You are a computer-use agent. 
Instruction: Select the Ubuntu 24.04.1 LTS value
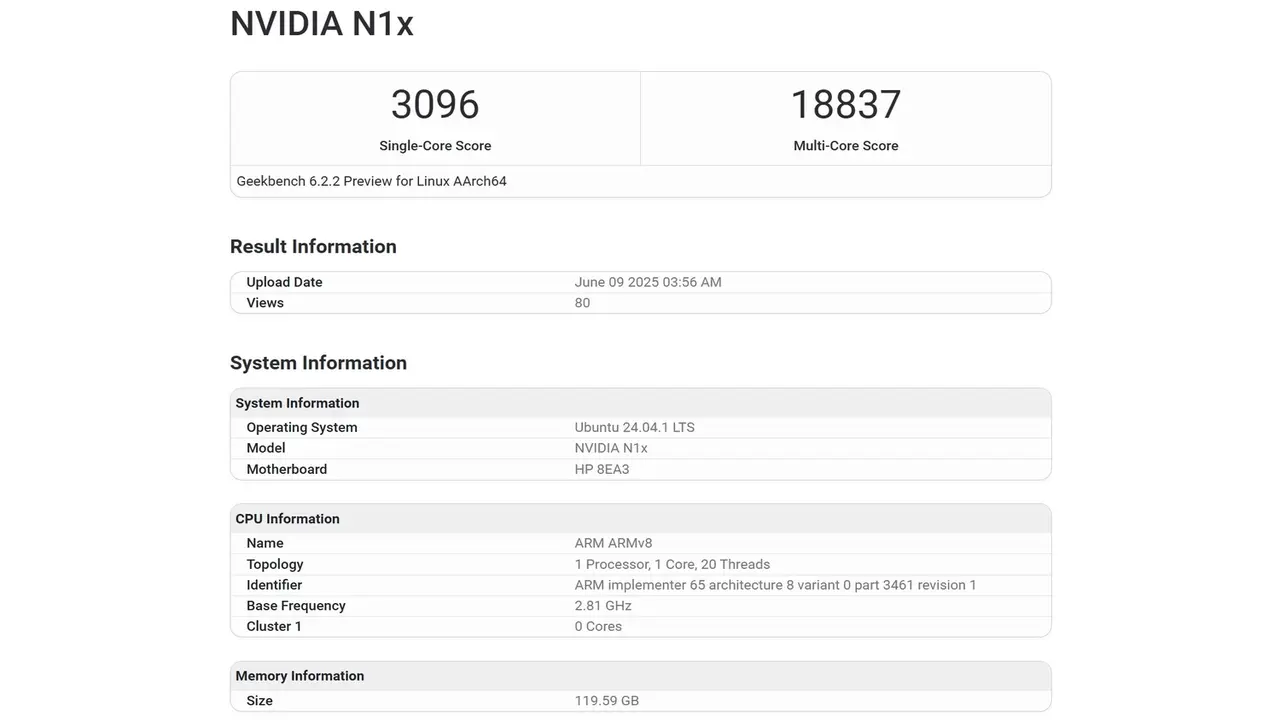(634, 427)
